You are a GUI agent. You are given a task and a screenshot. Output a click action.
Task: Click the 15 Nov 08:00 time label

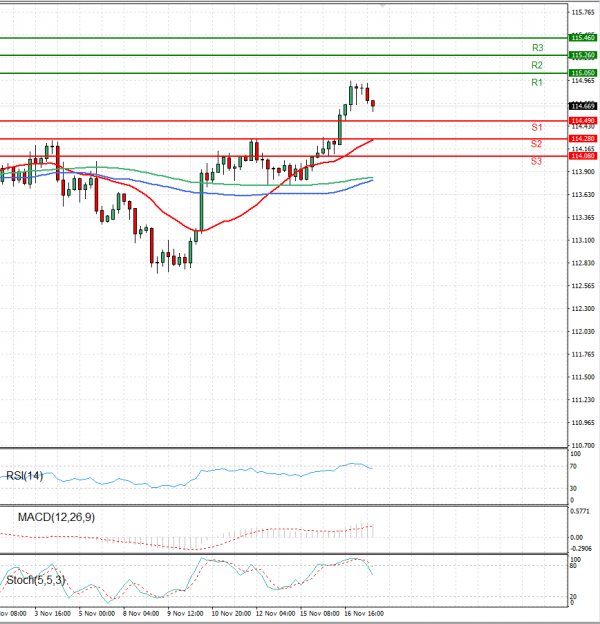point(319,613)
